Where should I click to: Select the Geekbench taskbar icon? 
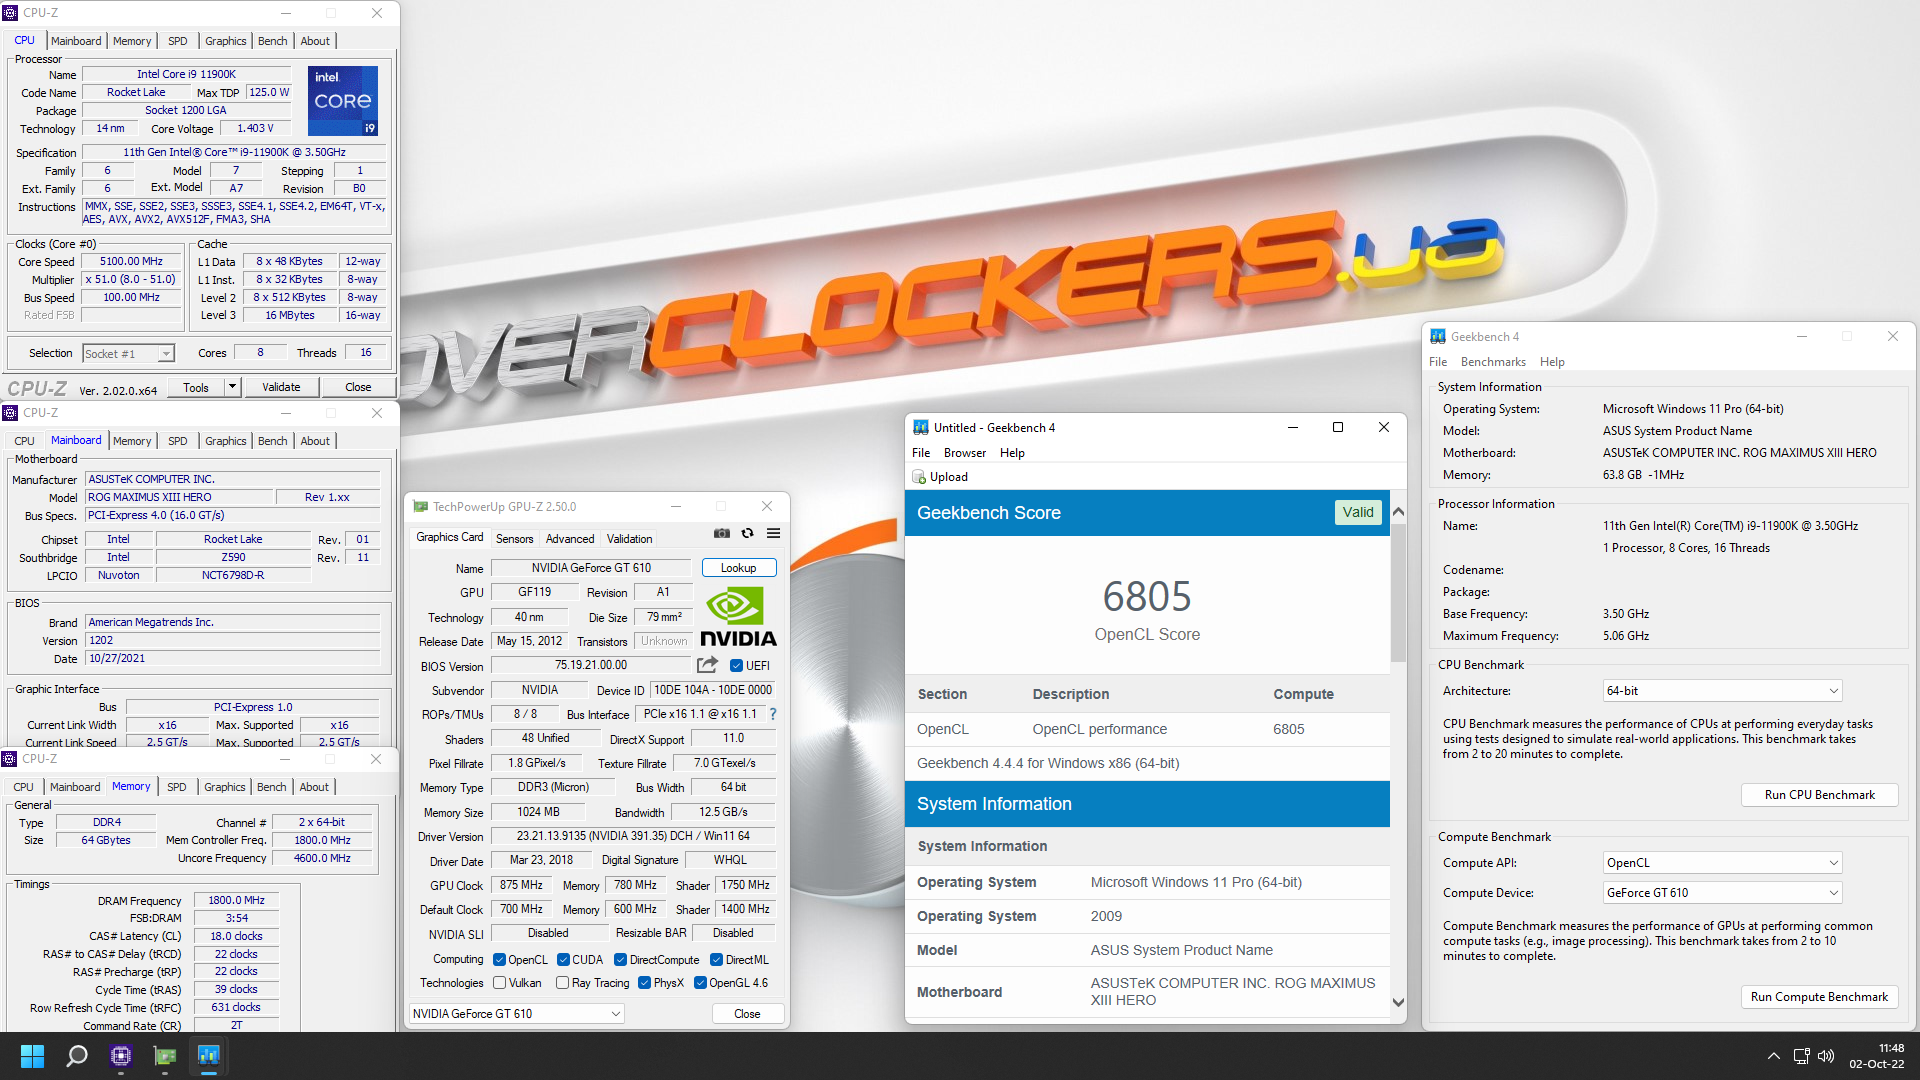coord(209,1056)
